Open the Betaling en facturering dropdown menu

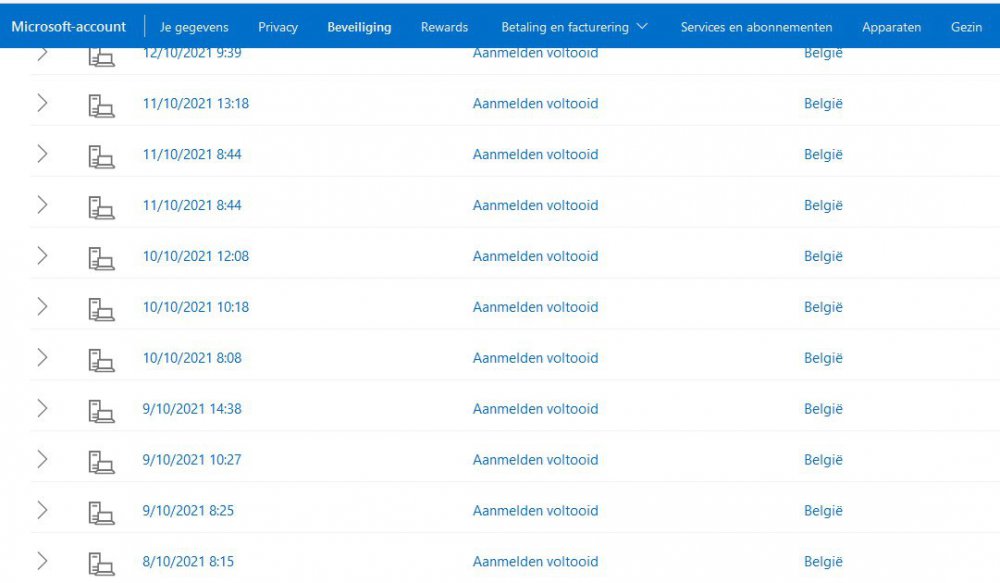coord(574,27)
